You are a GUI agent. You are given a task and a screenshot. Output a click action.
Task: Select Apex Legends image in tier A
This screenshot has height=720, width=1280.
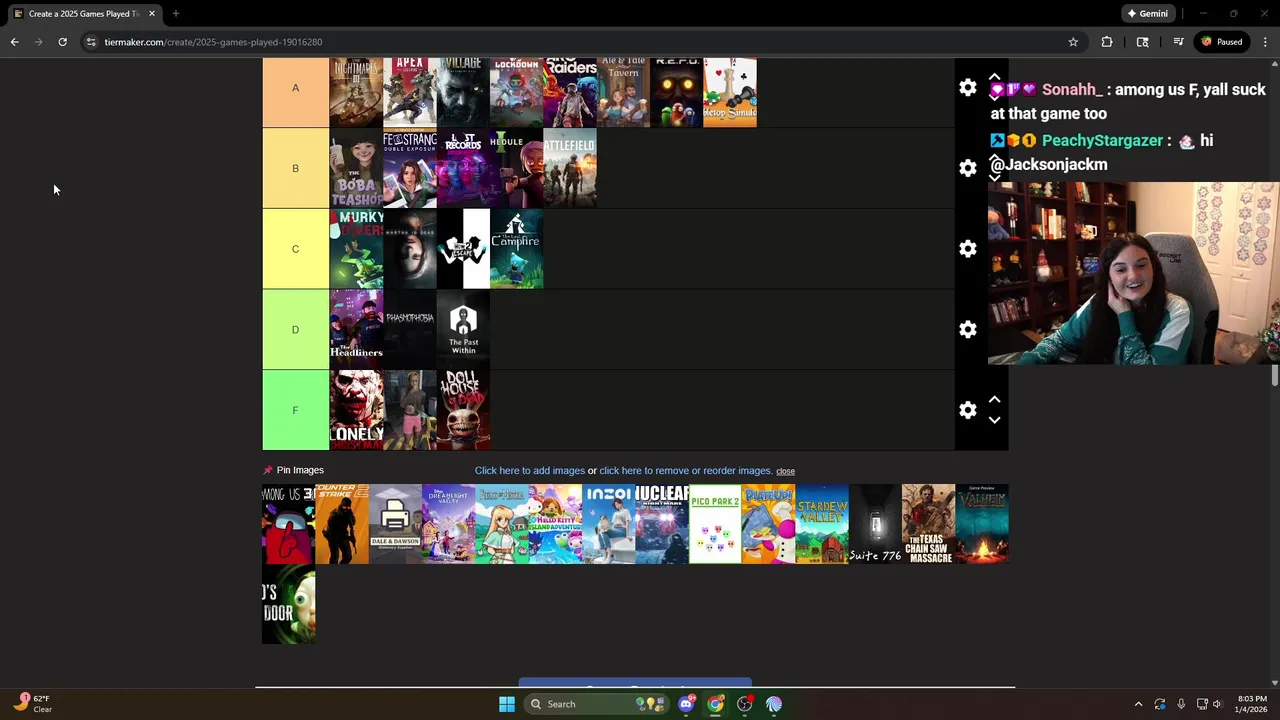click(410, 92)
